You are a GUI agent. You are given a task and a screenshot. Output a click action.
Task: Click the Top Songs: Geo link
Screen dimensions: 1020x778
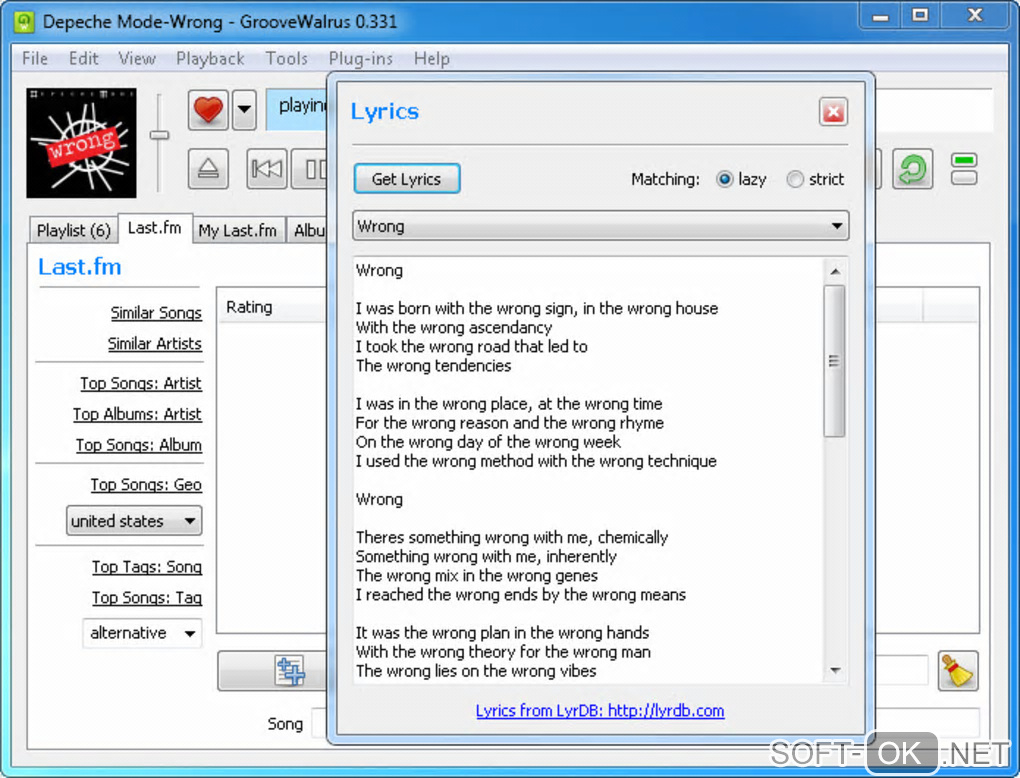(x=146, y=485)
